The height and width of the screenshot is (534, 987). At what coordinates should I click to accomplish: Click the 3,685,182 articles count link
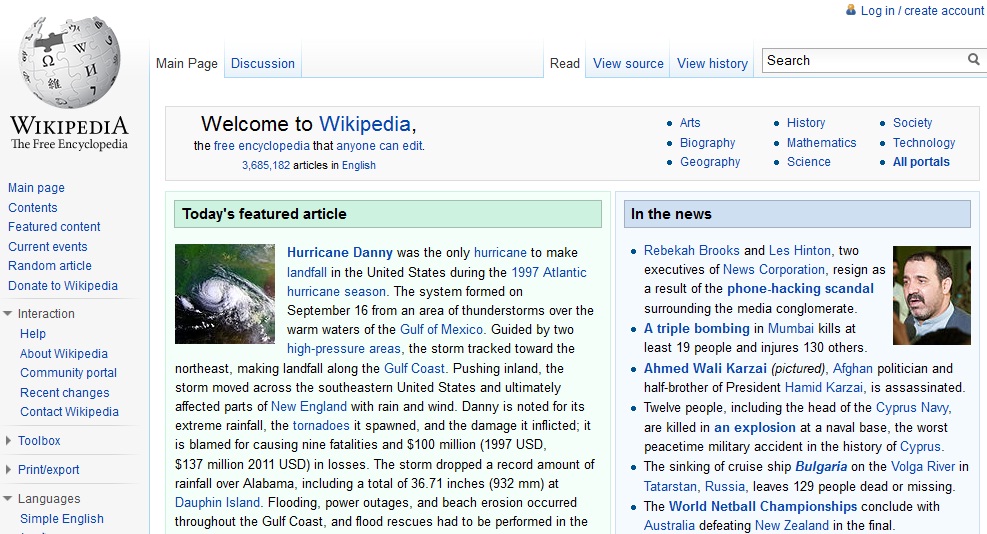pyautogui.click(x=266, y=166)
